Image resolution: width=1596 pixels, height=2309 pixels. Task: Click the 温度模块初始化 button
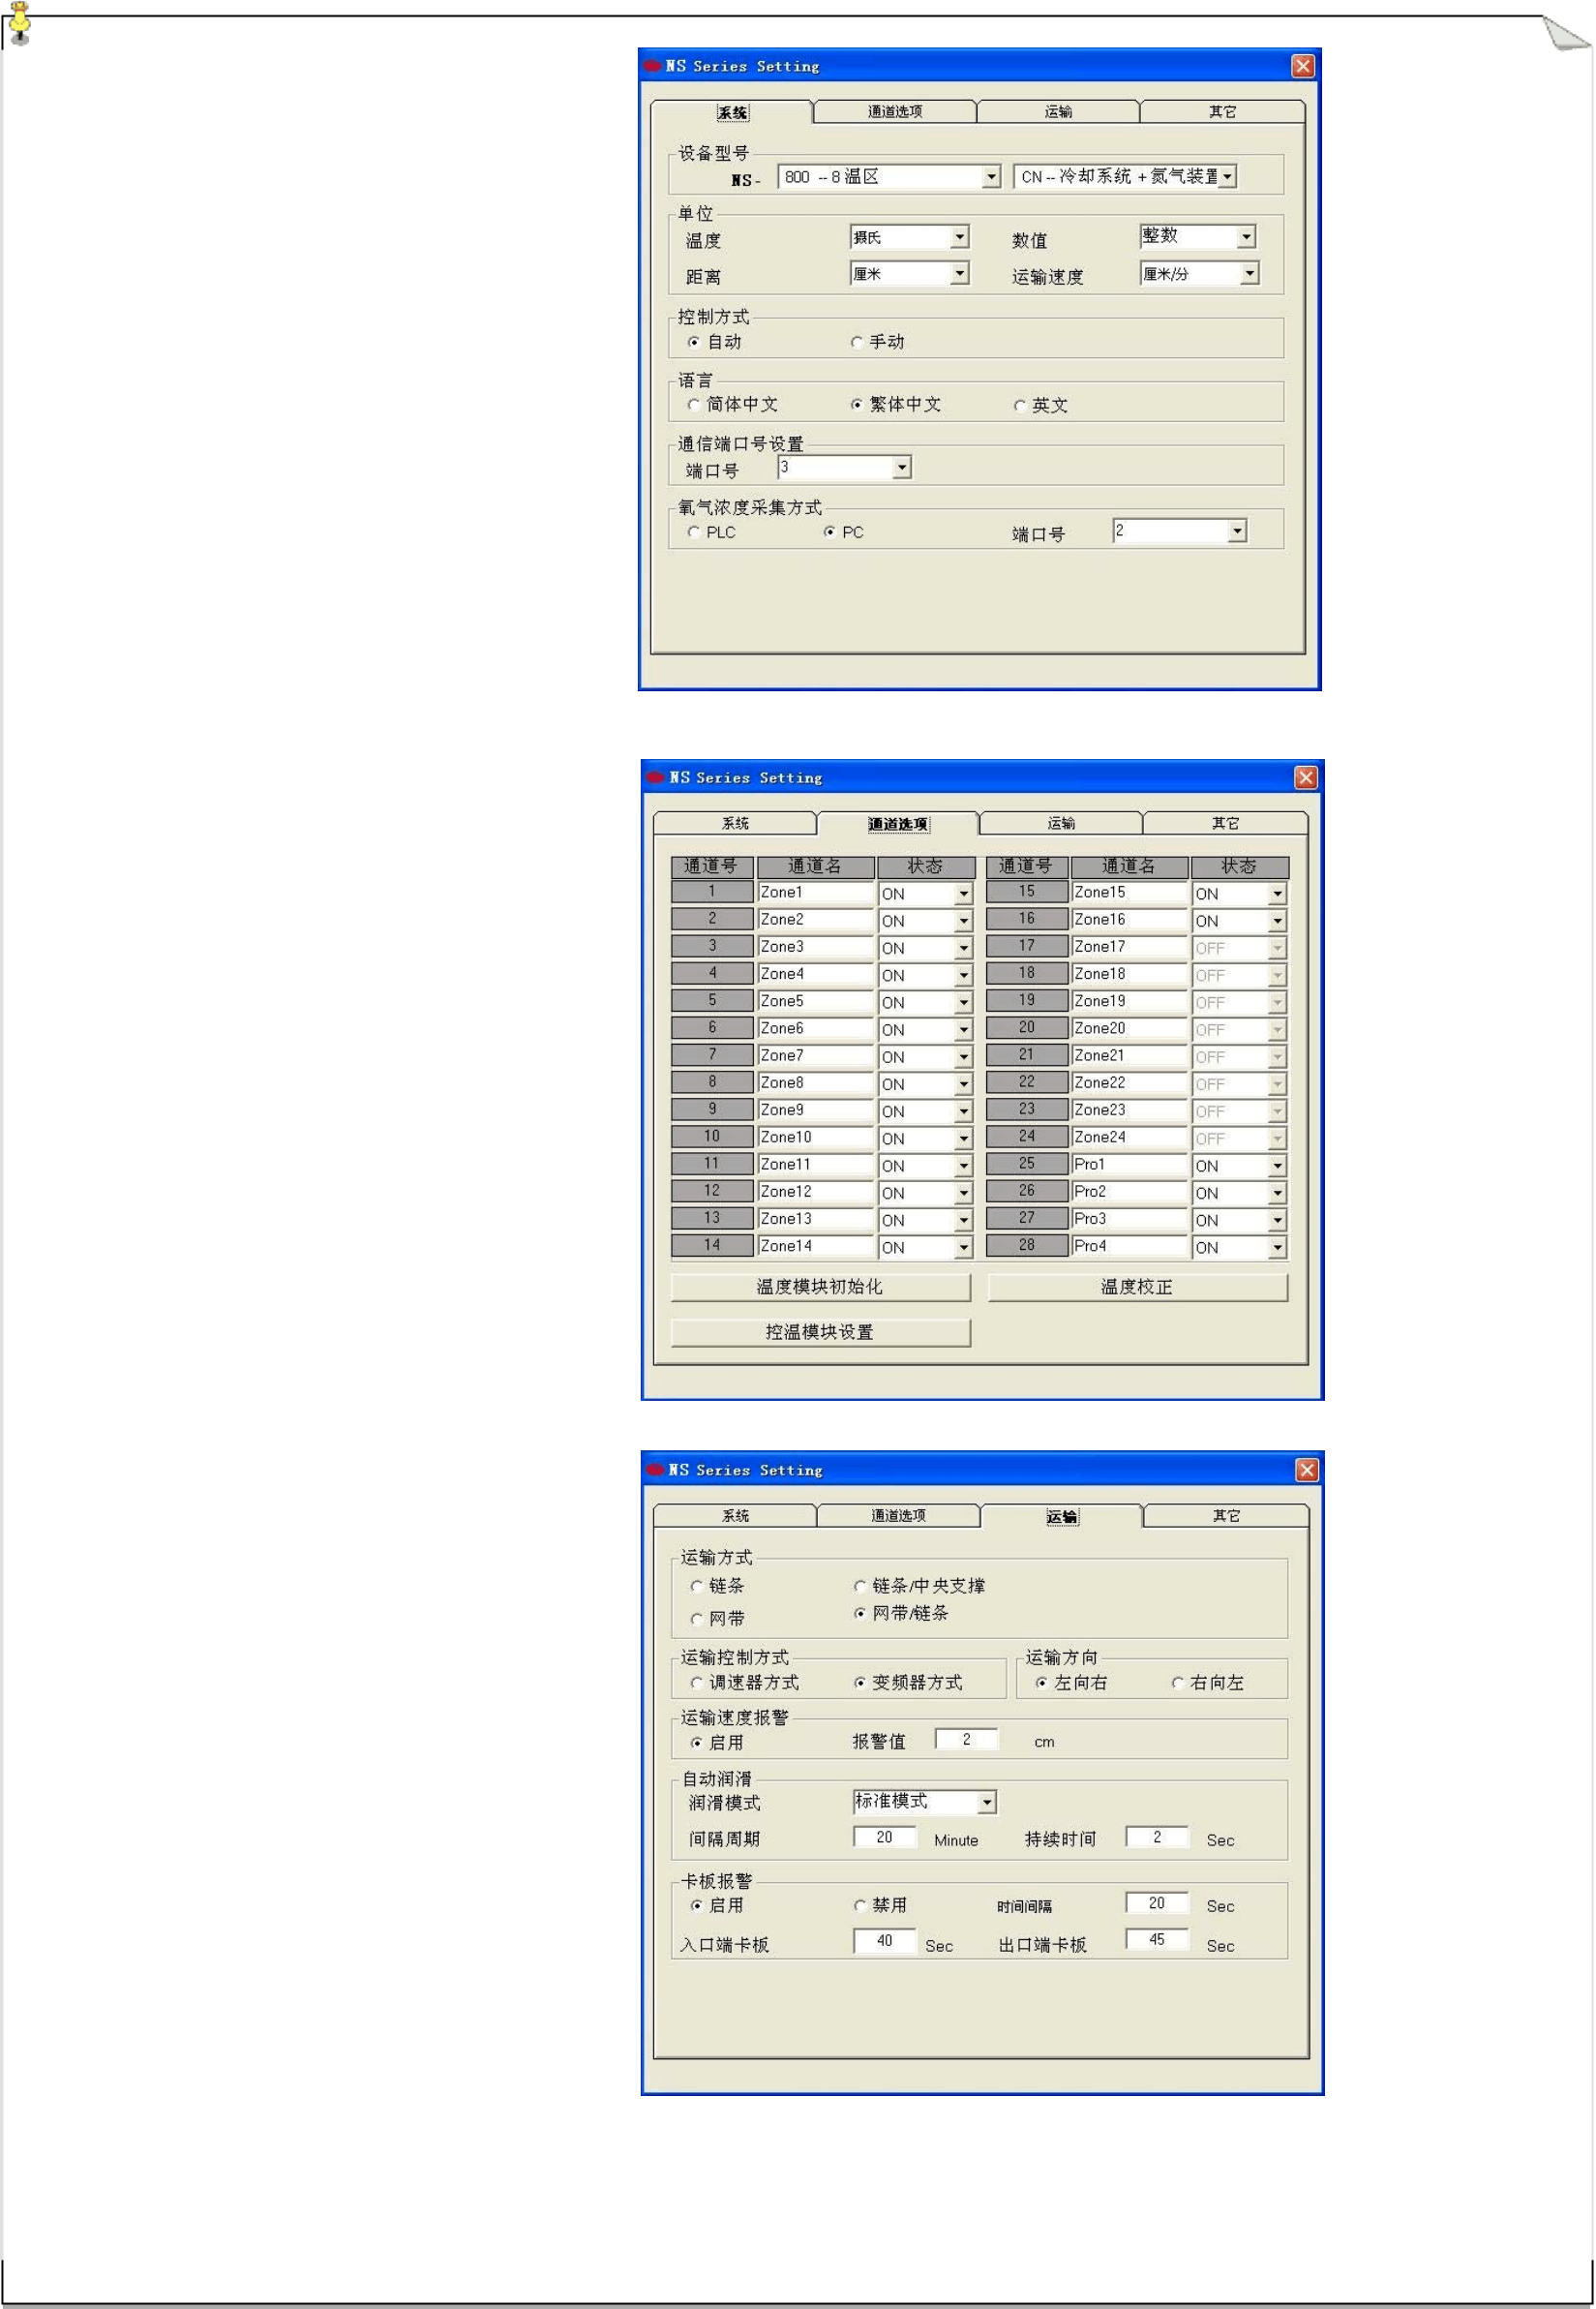820,1287
